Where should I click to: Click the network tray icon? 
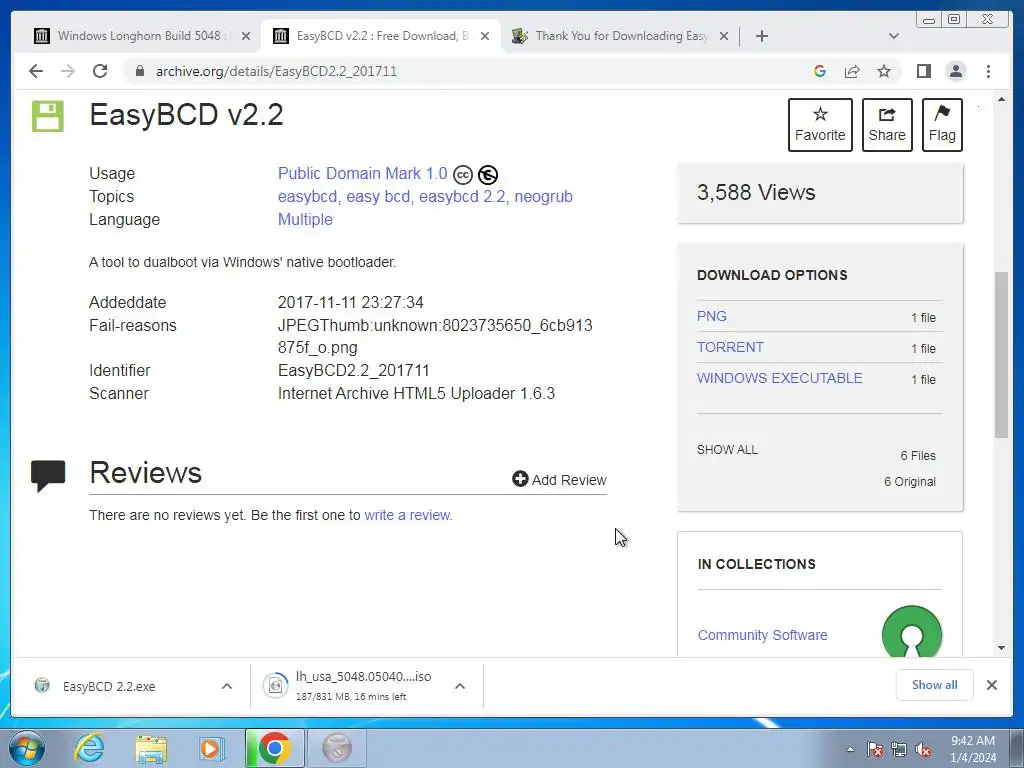coord(899,750)
